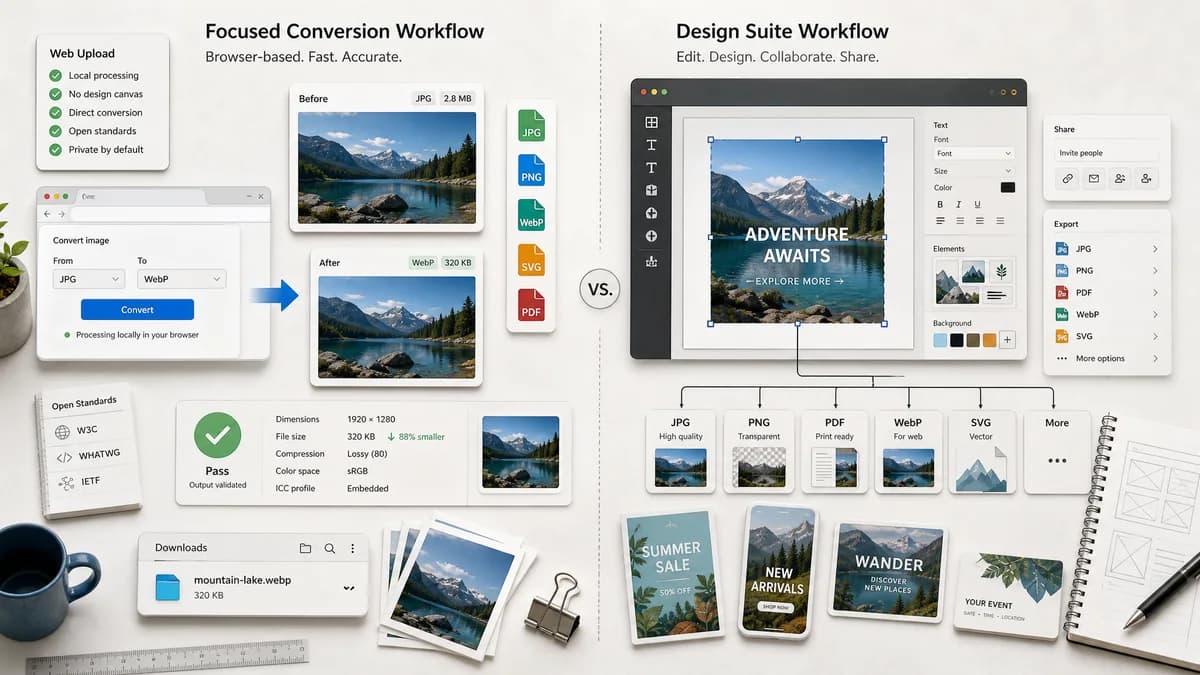The image size is (1200, 675).
Task: Toggle the Private by default check
Action: point(56,149)
